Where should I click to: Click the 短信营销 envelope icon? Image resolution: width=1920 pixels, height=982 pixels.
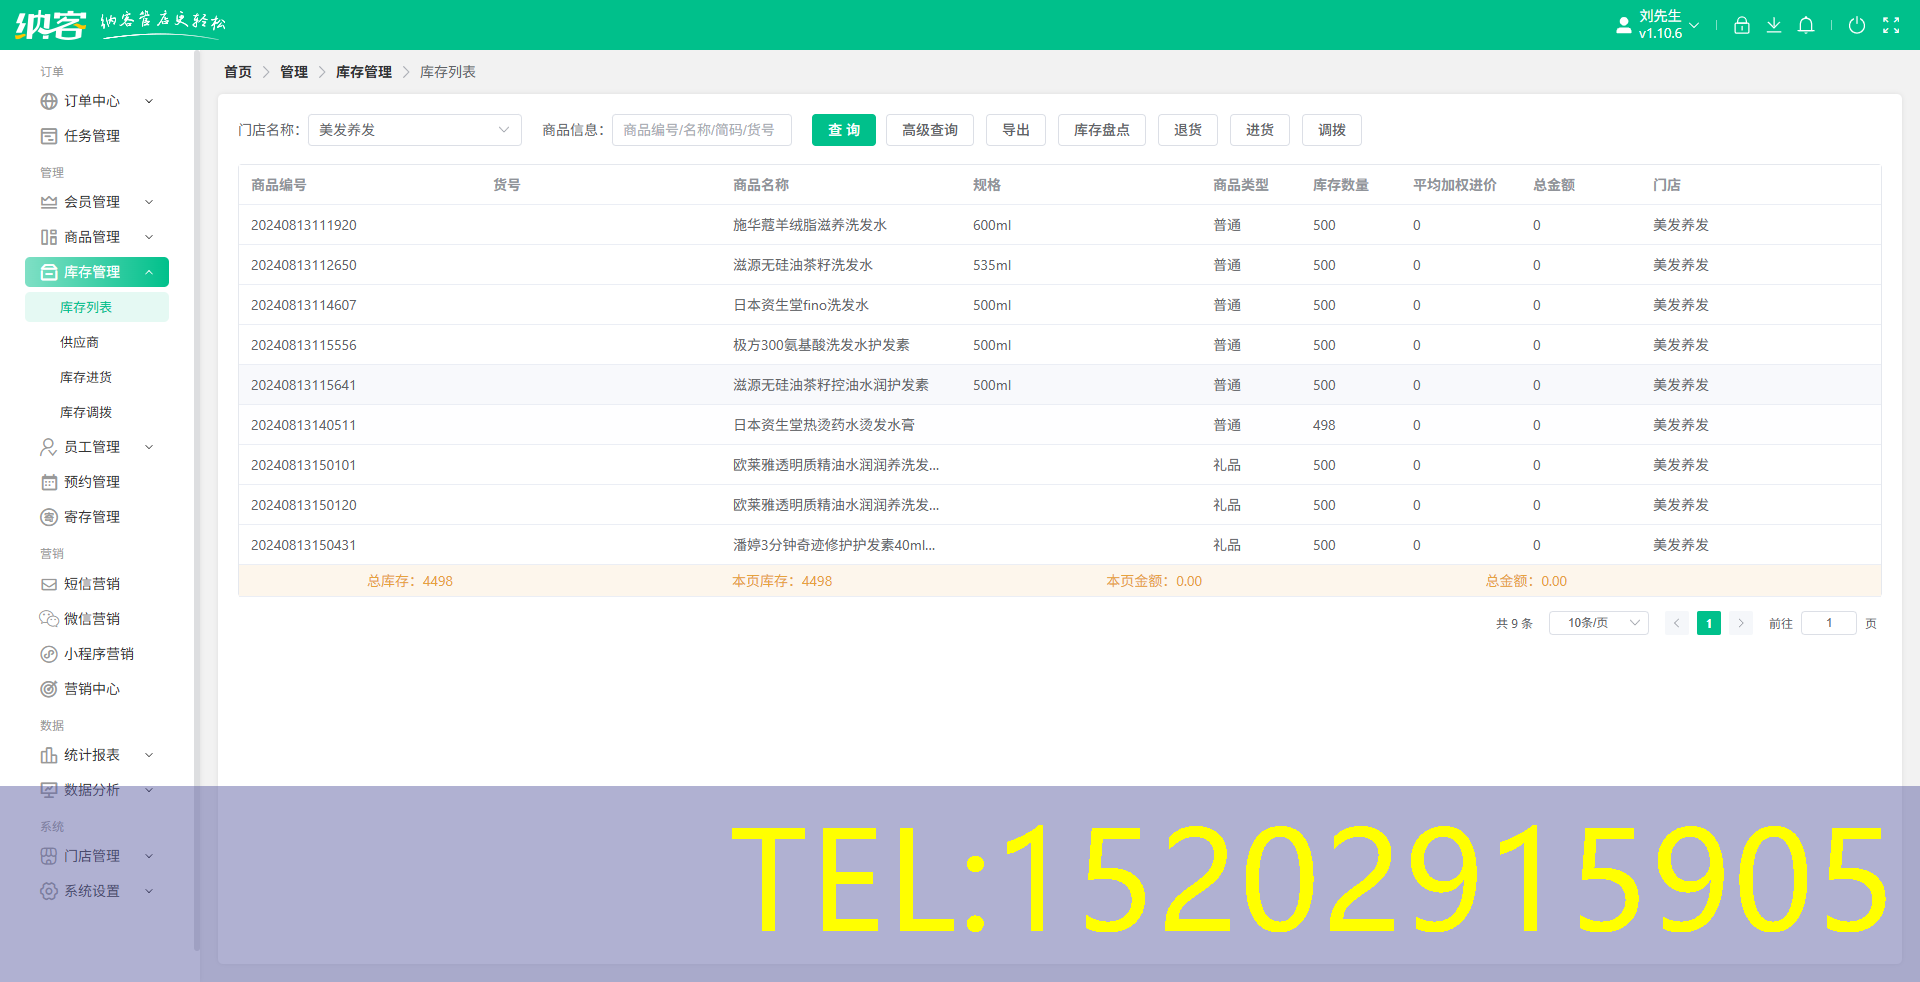(x=49, y=584)
